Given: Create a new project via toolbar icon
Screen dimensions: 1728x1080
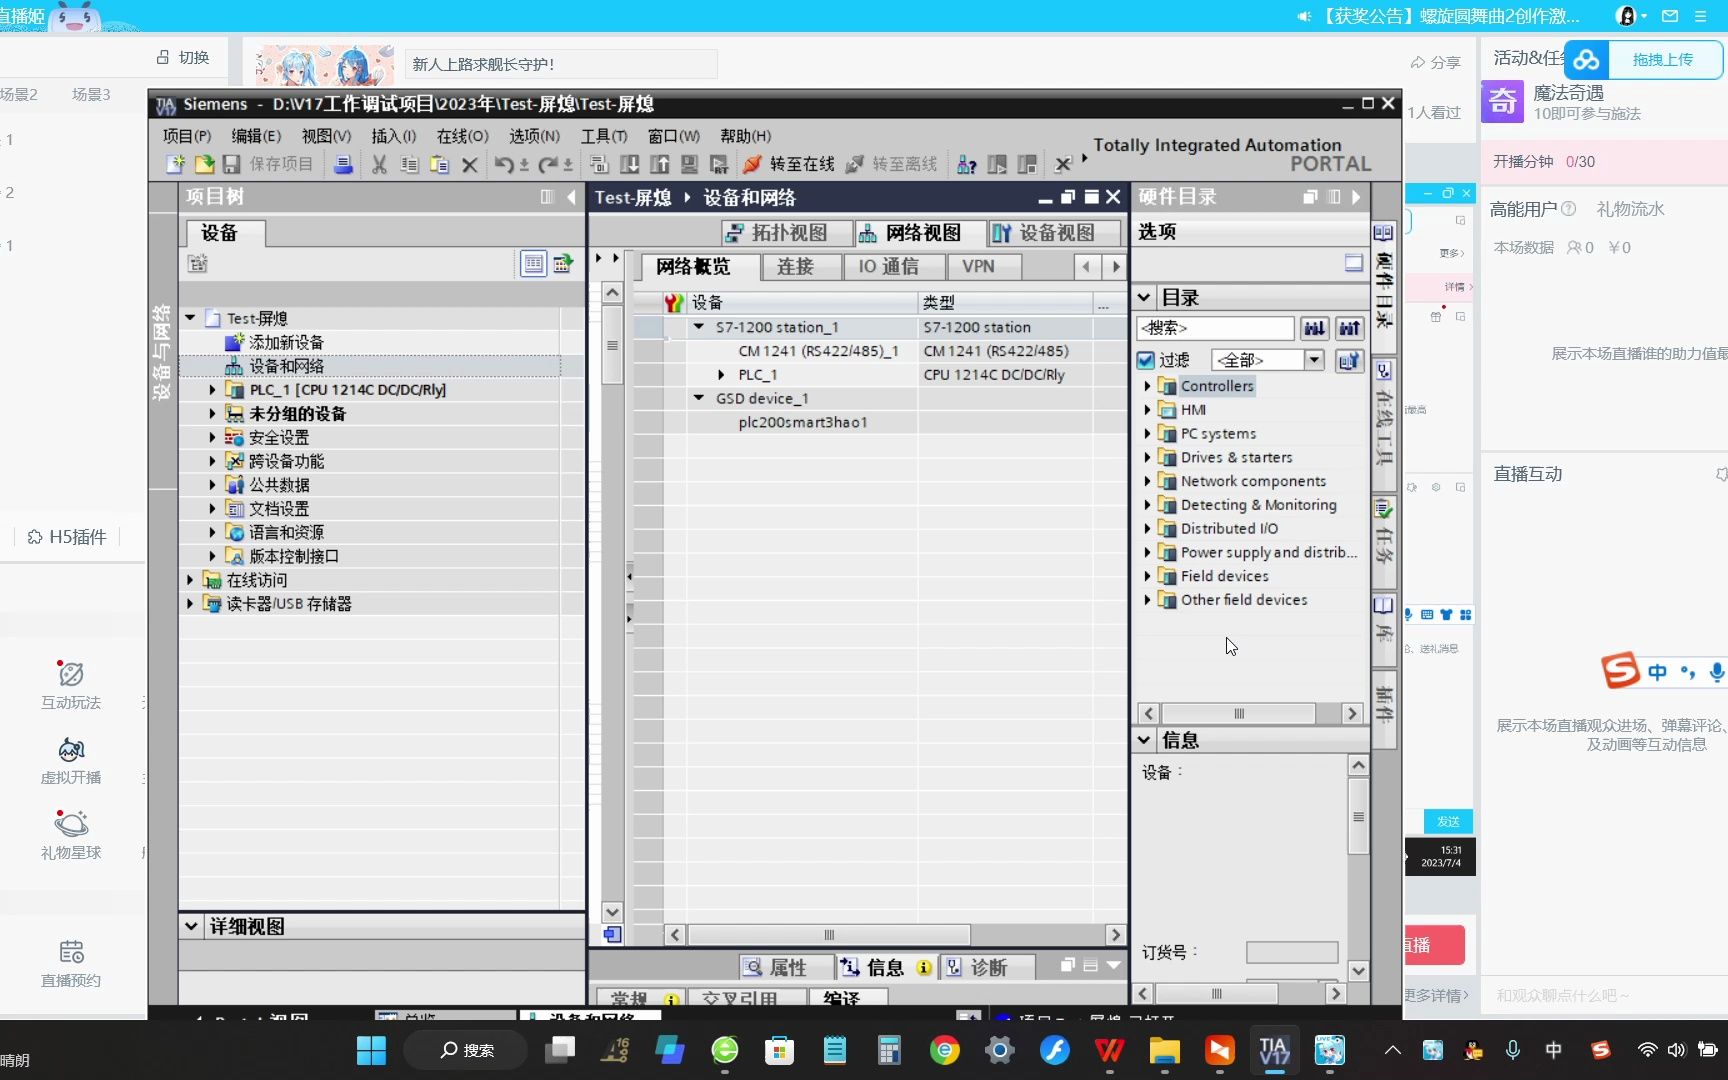Looking at the screenshot, I should click(x=175, y=164).
